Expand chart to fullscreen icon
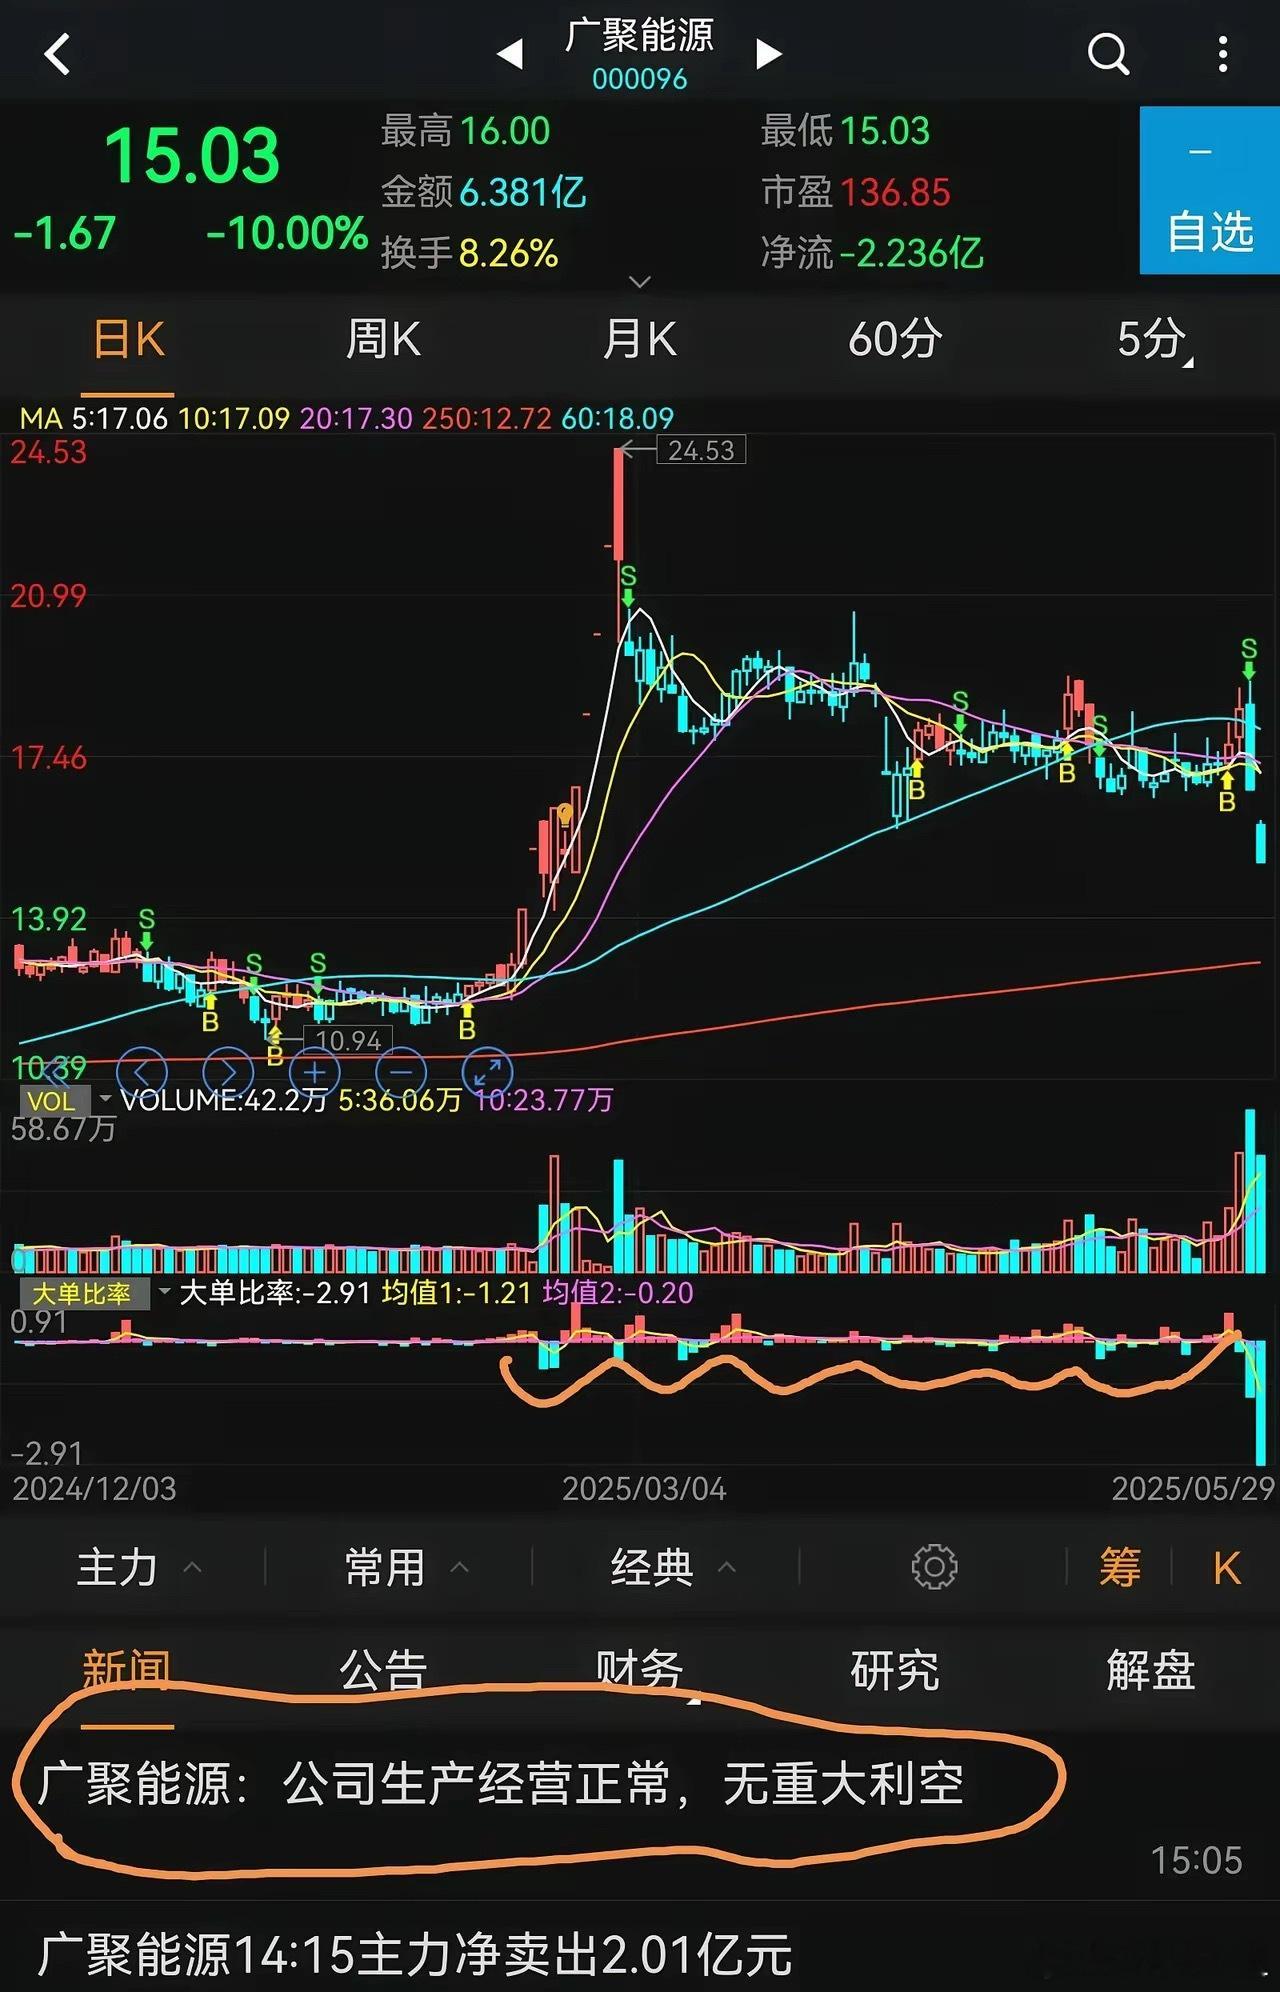Image resolution: width=1280 pixels, height=1992 pixels. pyautogui.click(x=487, y=1073)
